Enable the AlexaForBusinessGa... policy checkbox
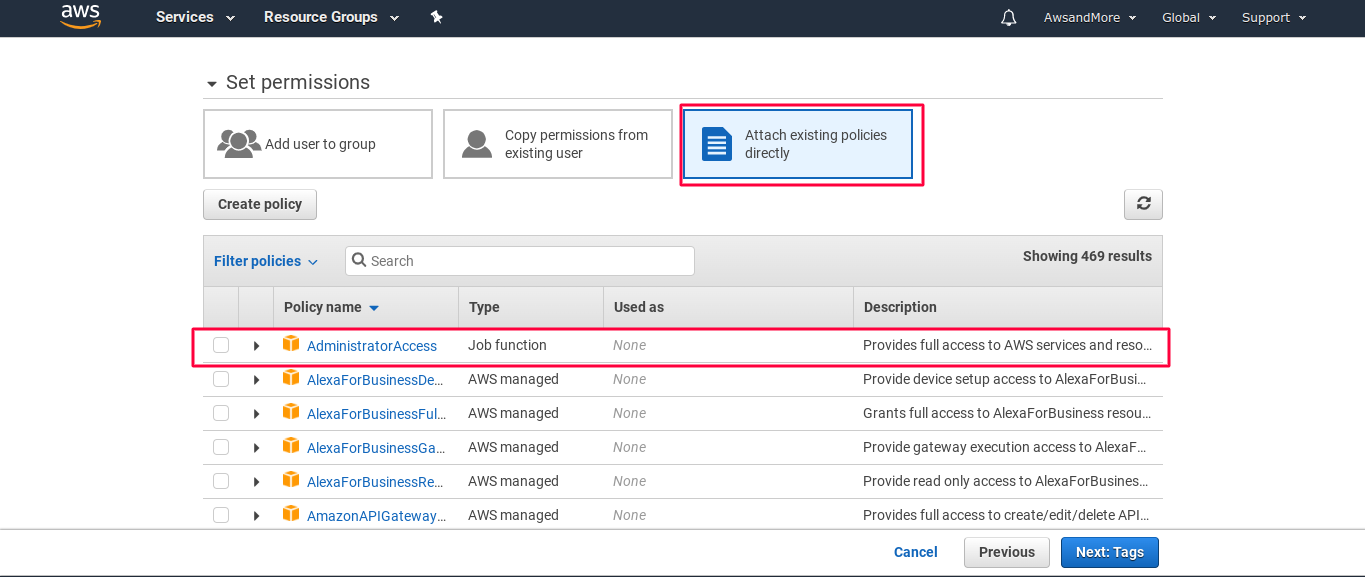Image resolution: width=1365 pixels, height=577 pixels. point(221,447)
